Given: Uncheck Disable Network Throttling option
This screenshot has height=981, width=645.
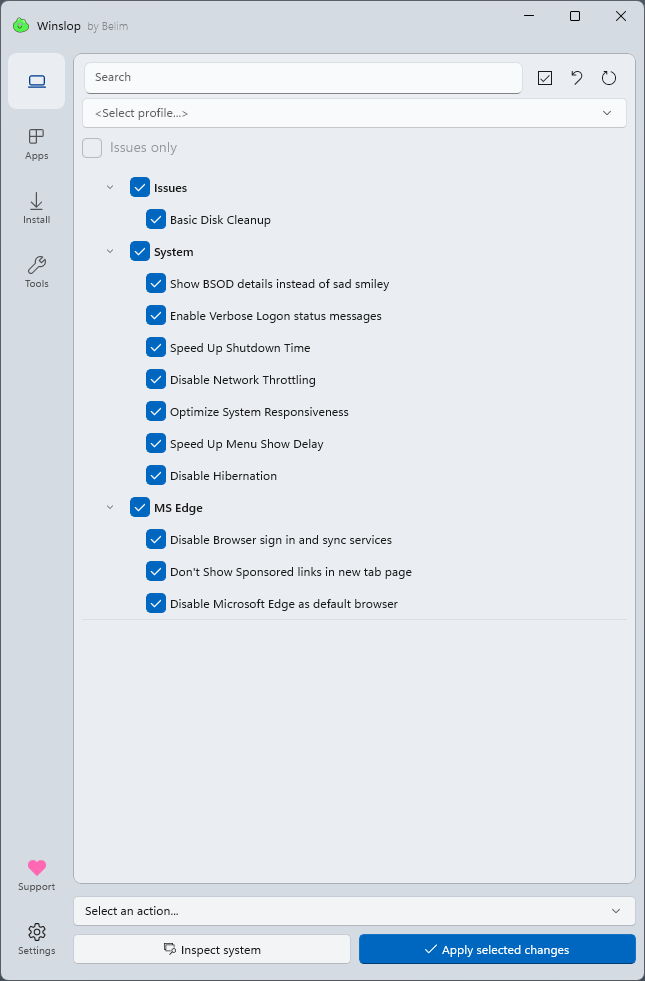Looking at the screenshot, I should (x=156, y=380).
